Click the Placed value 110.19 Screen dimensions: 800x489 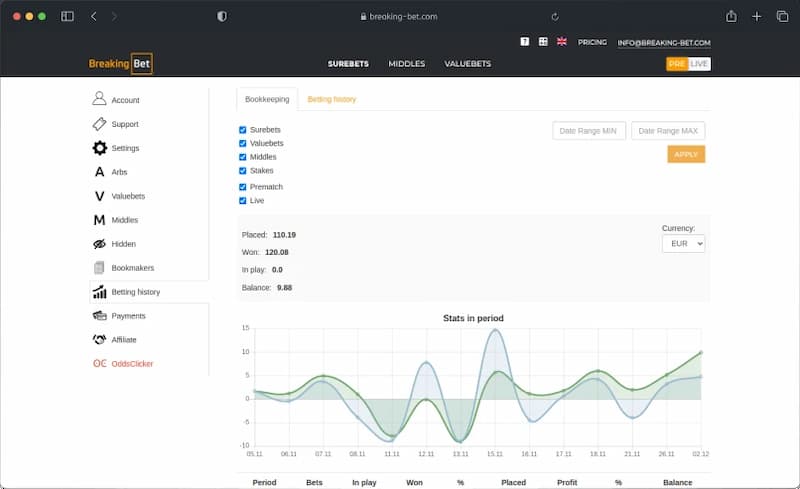pyautogui.click(x=284, y=235)
